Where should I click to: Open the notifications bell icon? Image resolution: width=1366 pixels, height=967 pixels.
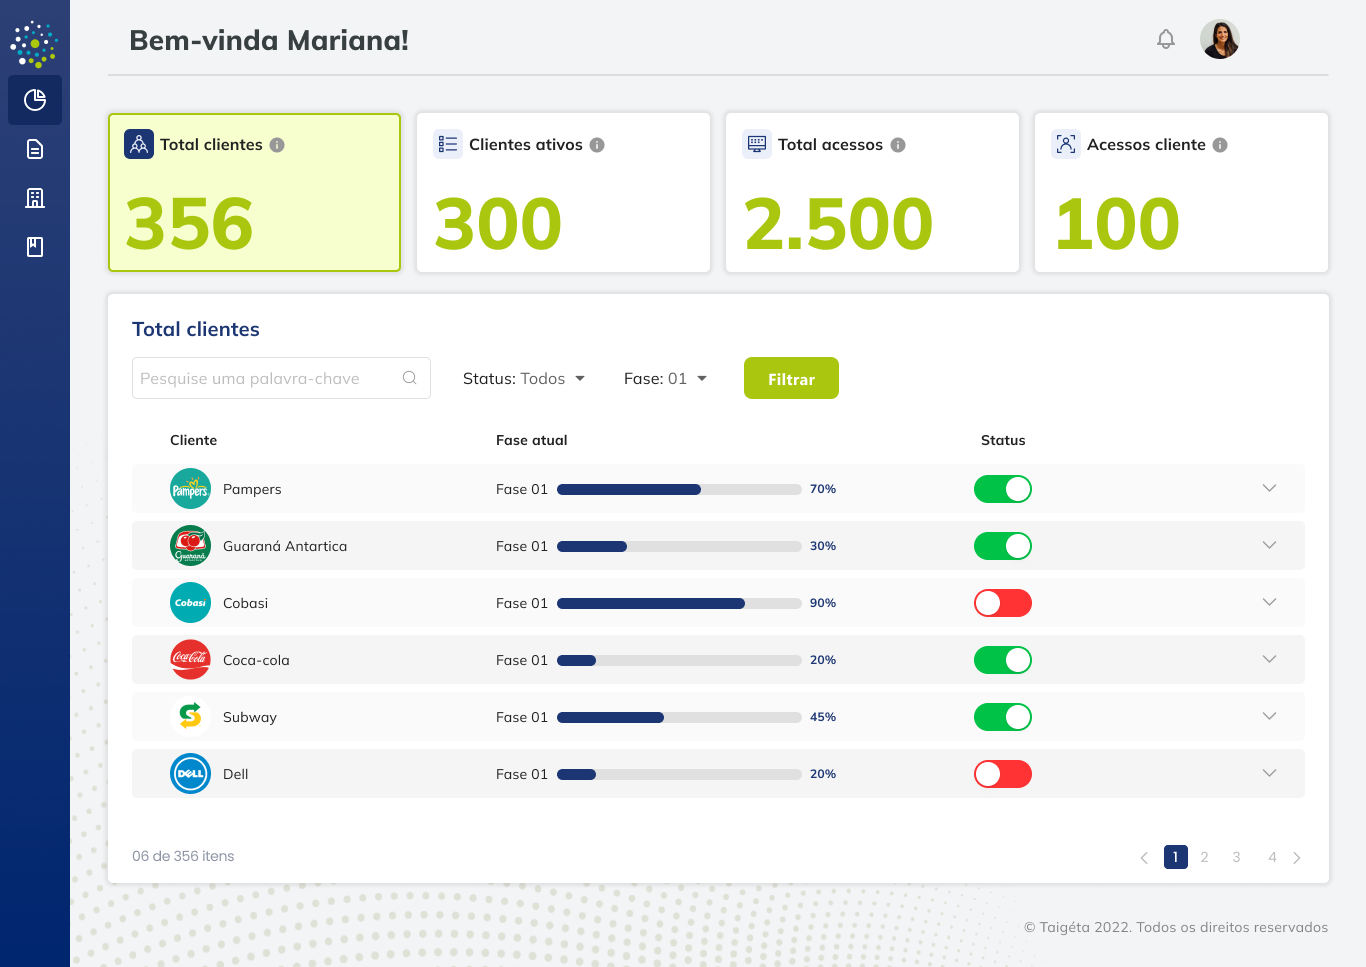[x=1165, y=40]
